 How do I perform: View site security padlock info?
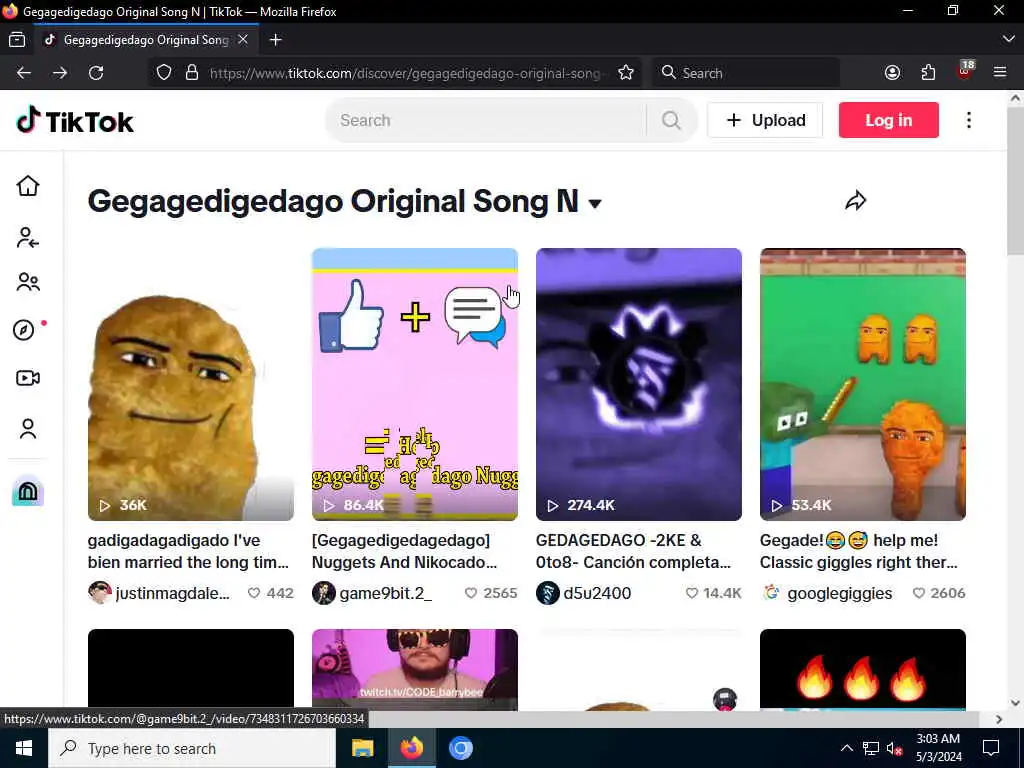click(x=191, y=72)
